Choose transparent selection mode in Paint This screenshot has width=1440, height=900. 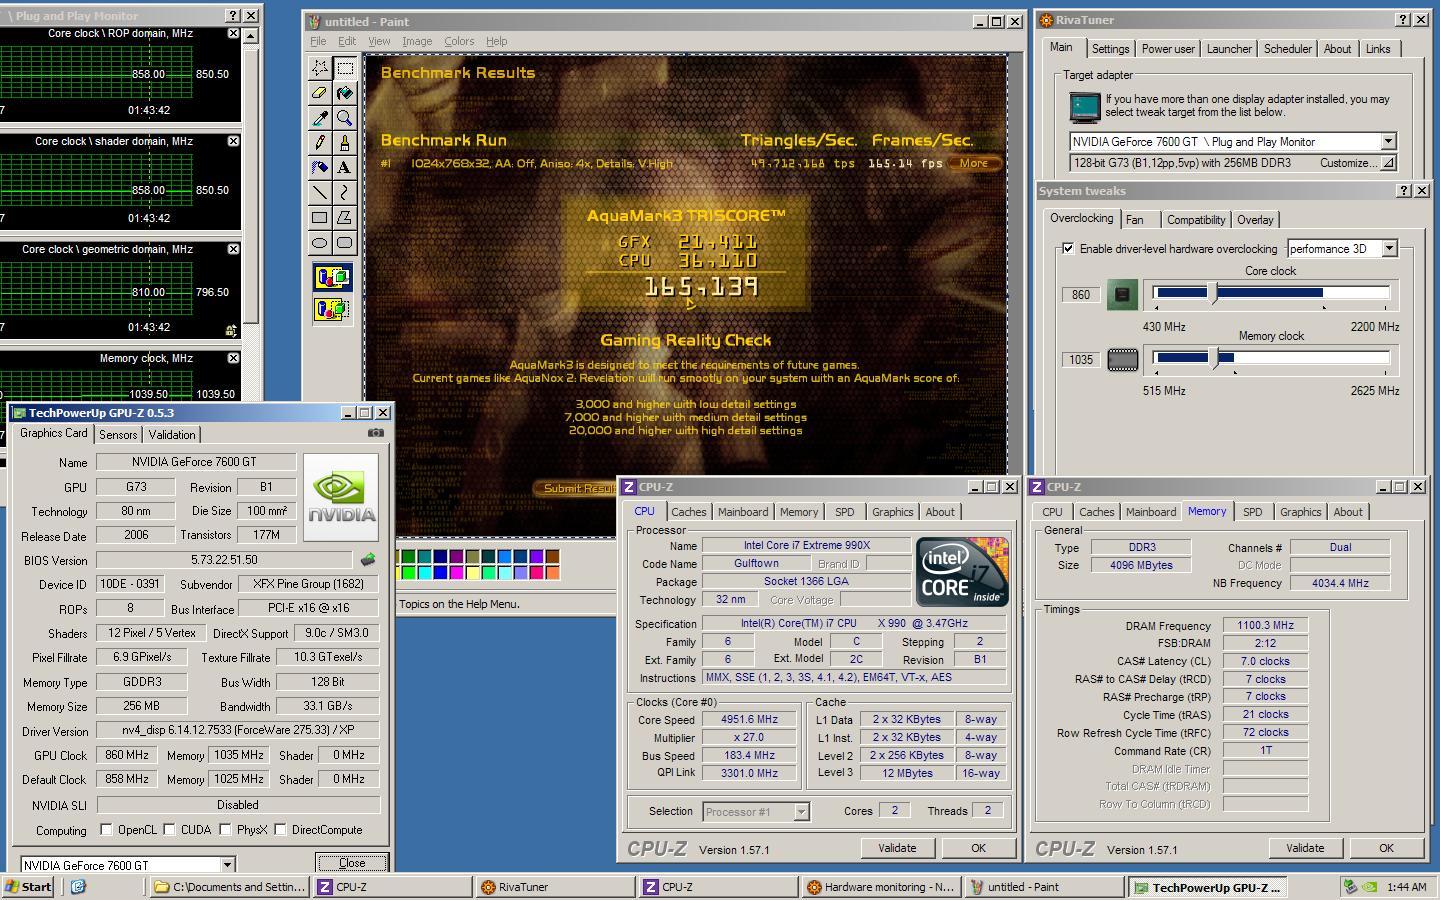click(x=332, y=310)
